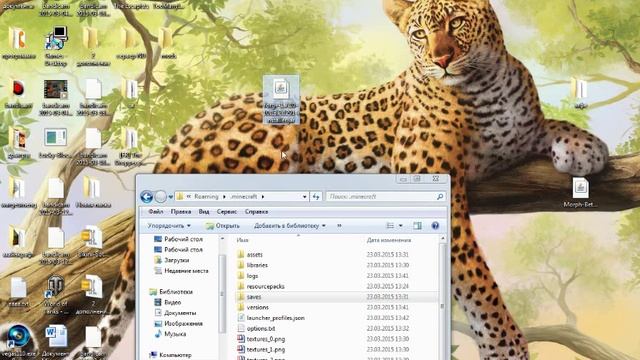Click the navigation pane scroll-up arrow
640x360 pixels.
click(222, 239)
